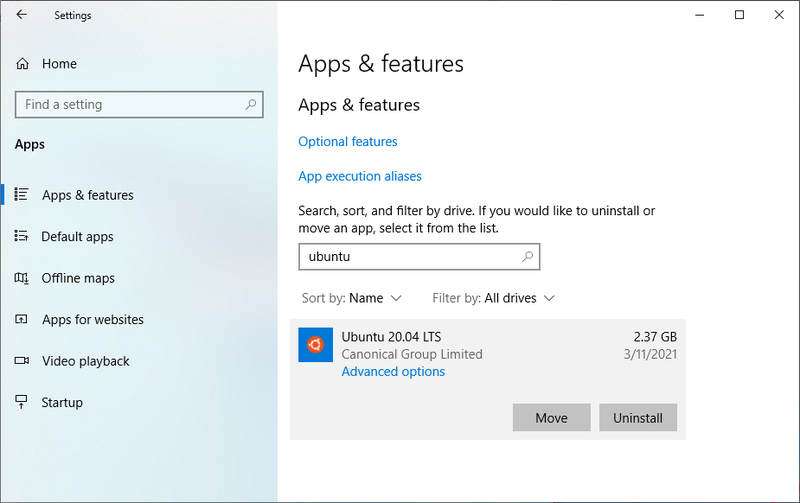Image resolution: width=800 pixels, height=503 pixels.
Task: Open Startup apps settings
Action: 62,403
